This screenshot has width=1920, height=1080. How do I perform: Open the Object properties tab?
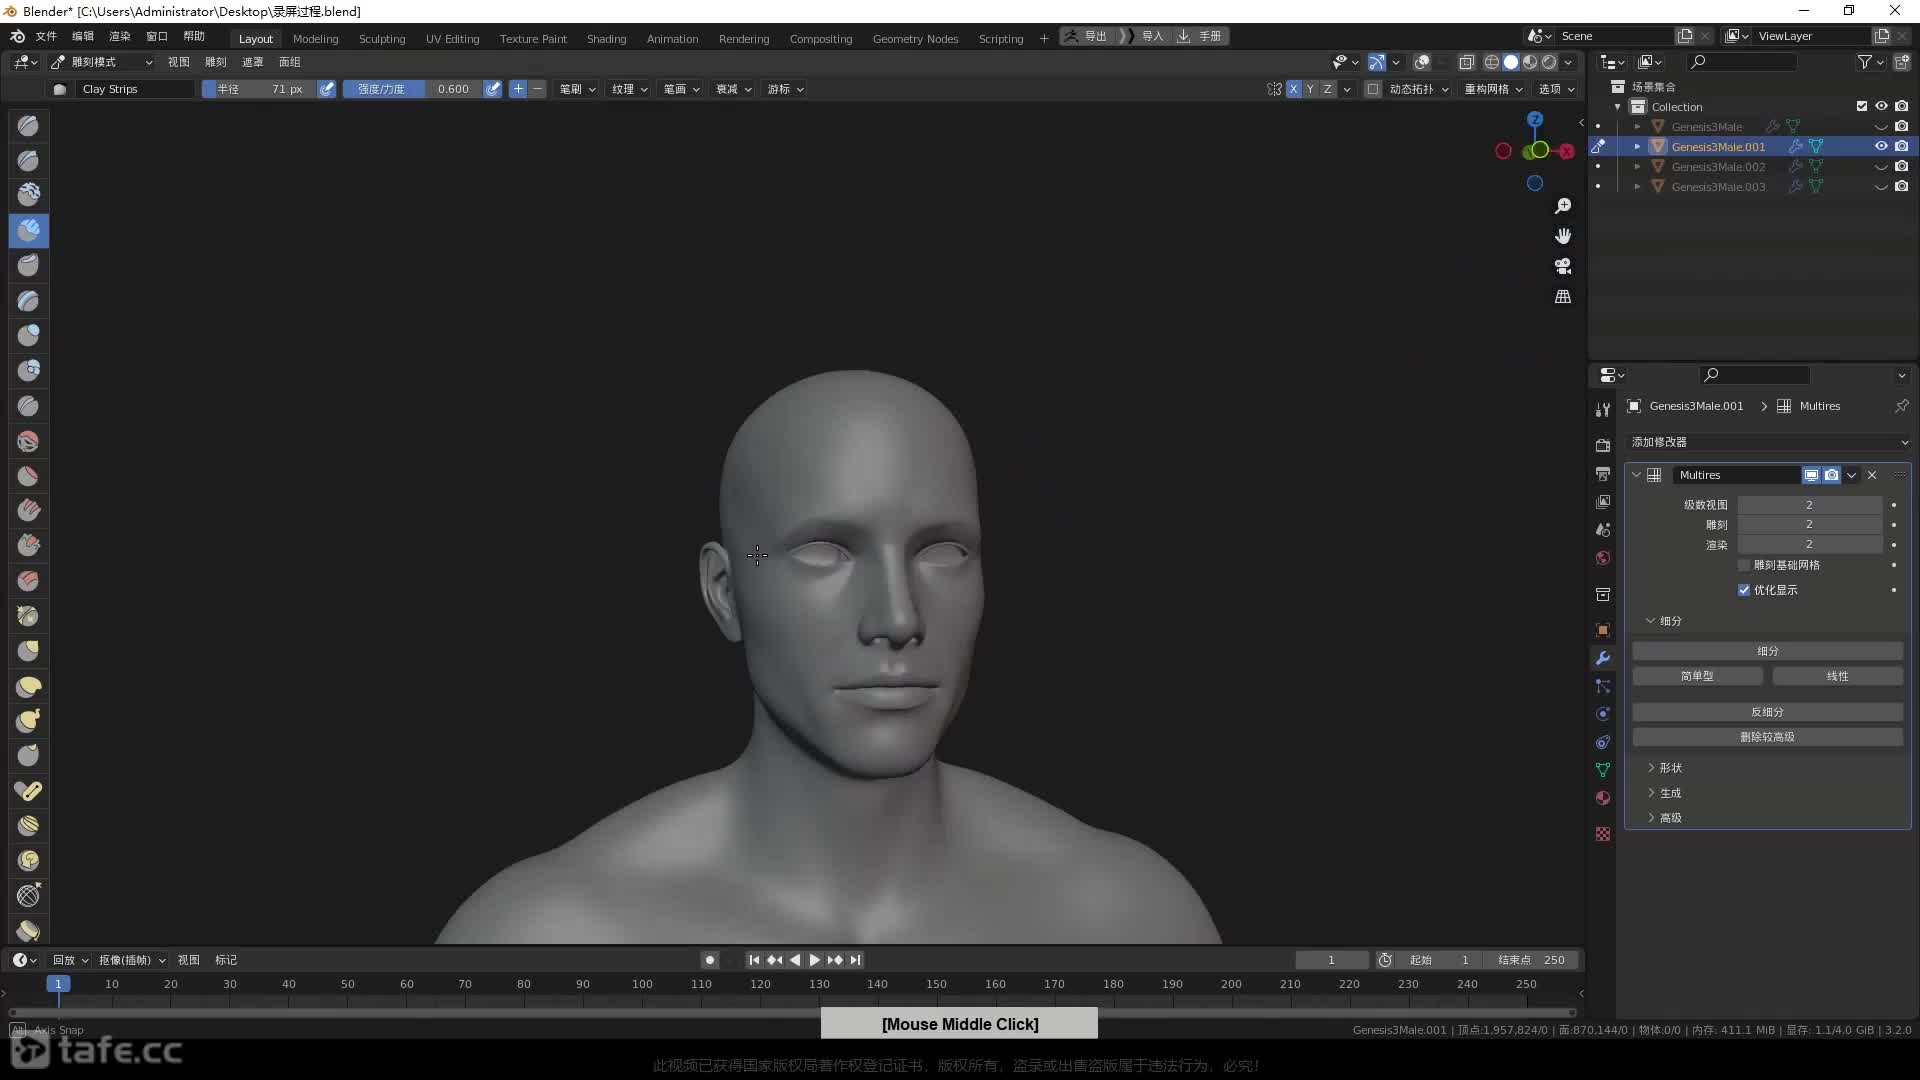click(x=1603, y=630)
